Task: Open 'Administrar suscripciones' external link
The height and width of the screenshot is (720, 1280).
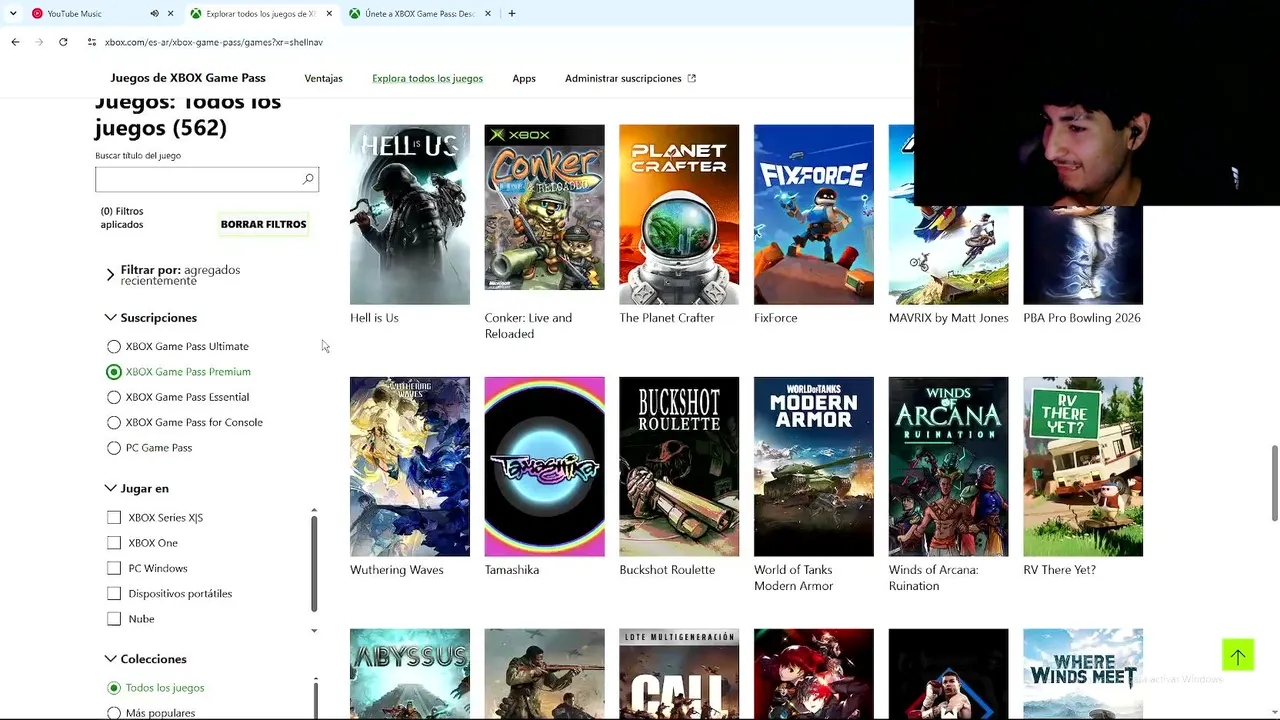Action: [x=630, y=78]
